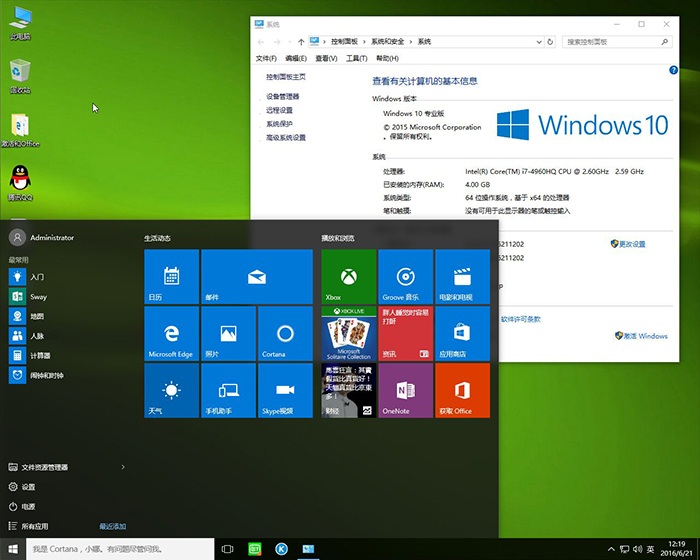Open the OneNote tile
Screen dimensions: 700x560
click(x=405, y=390)
